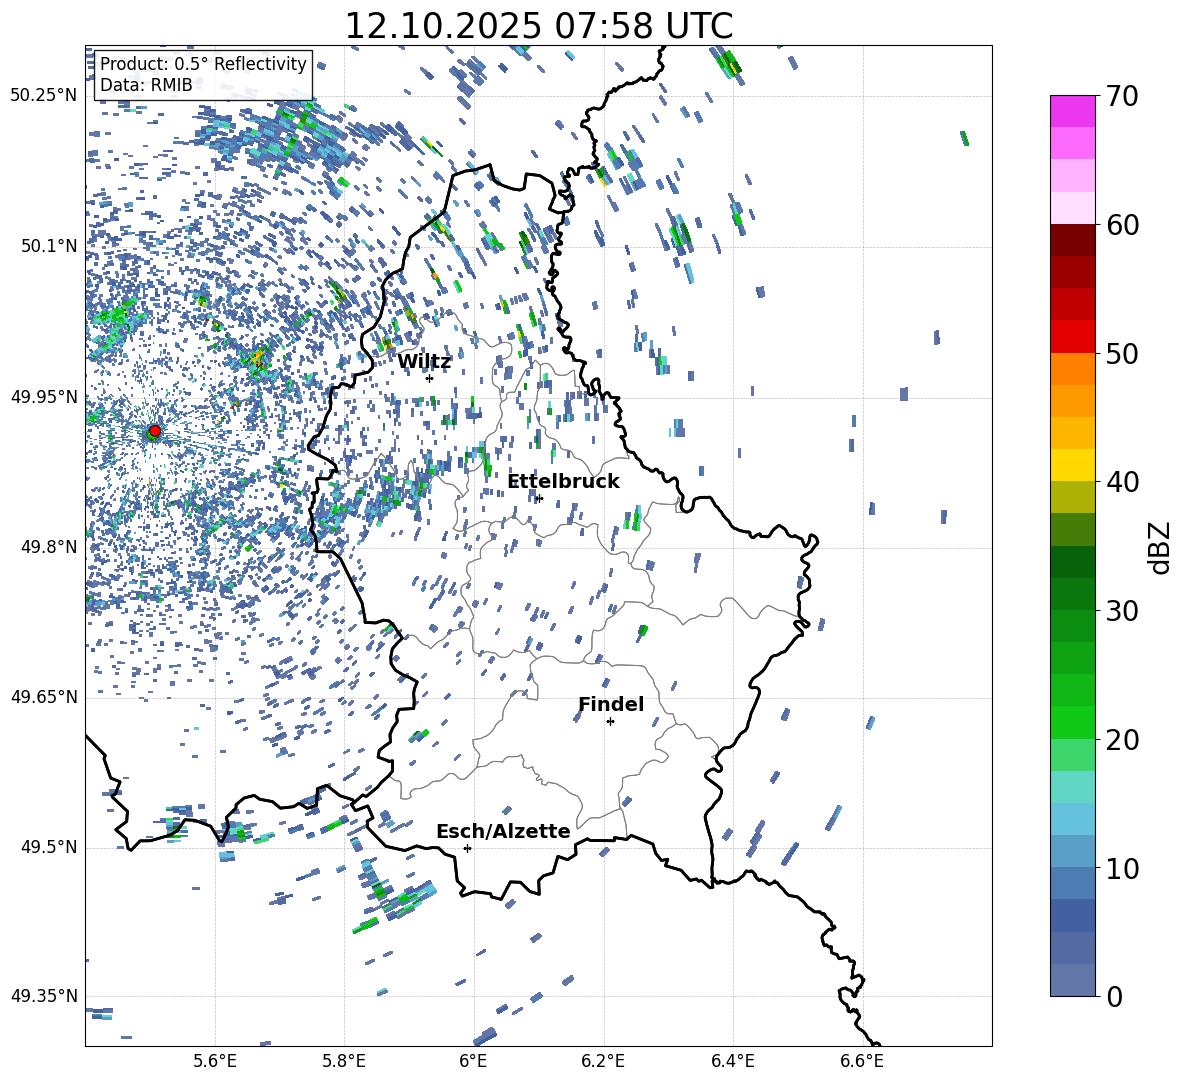
Task: Select the Wiltz city label
Action: pyautogui.click(x=424, y=362)
